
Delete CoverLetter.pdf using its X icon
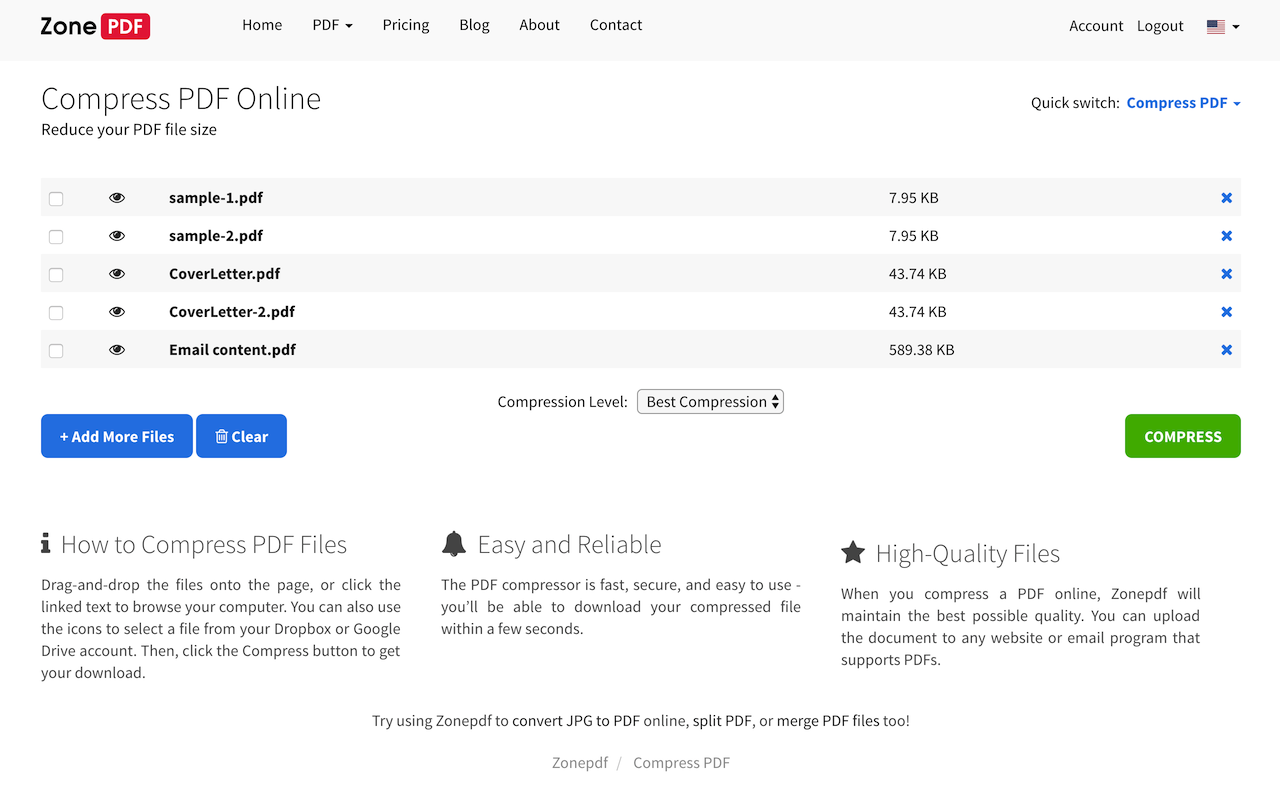pyautogui.click(x=1226, y=273)
